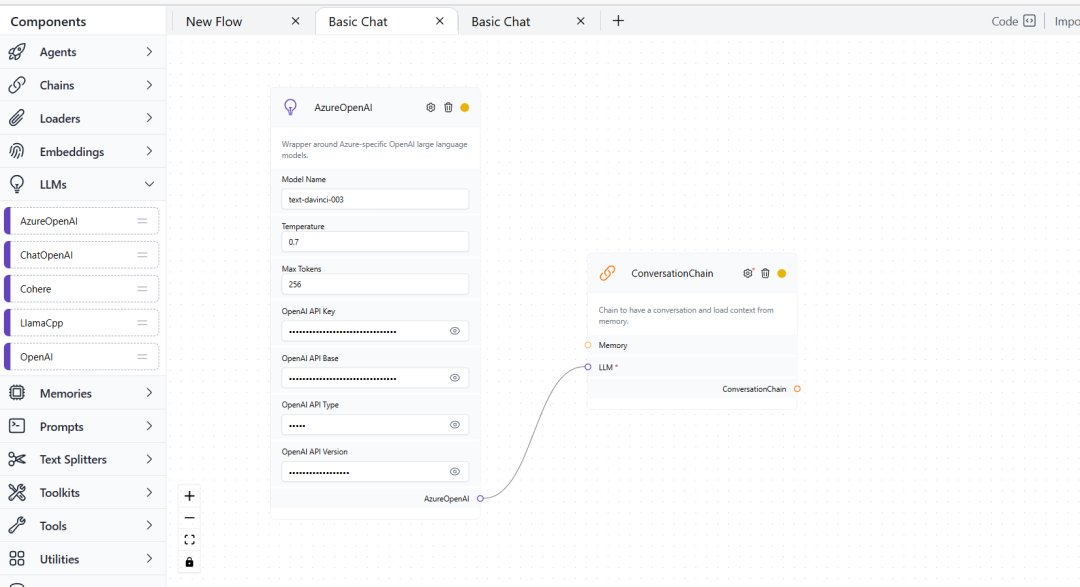Fit the flow to view
The height and width of the screenshot is (587, 1080).
(189, 540)
